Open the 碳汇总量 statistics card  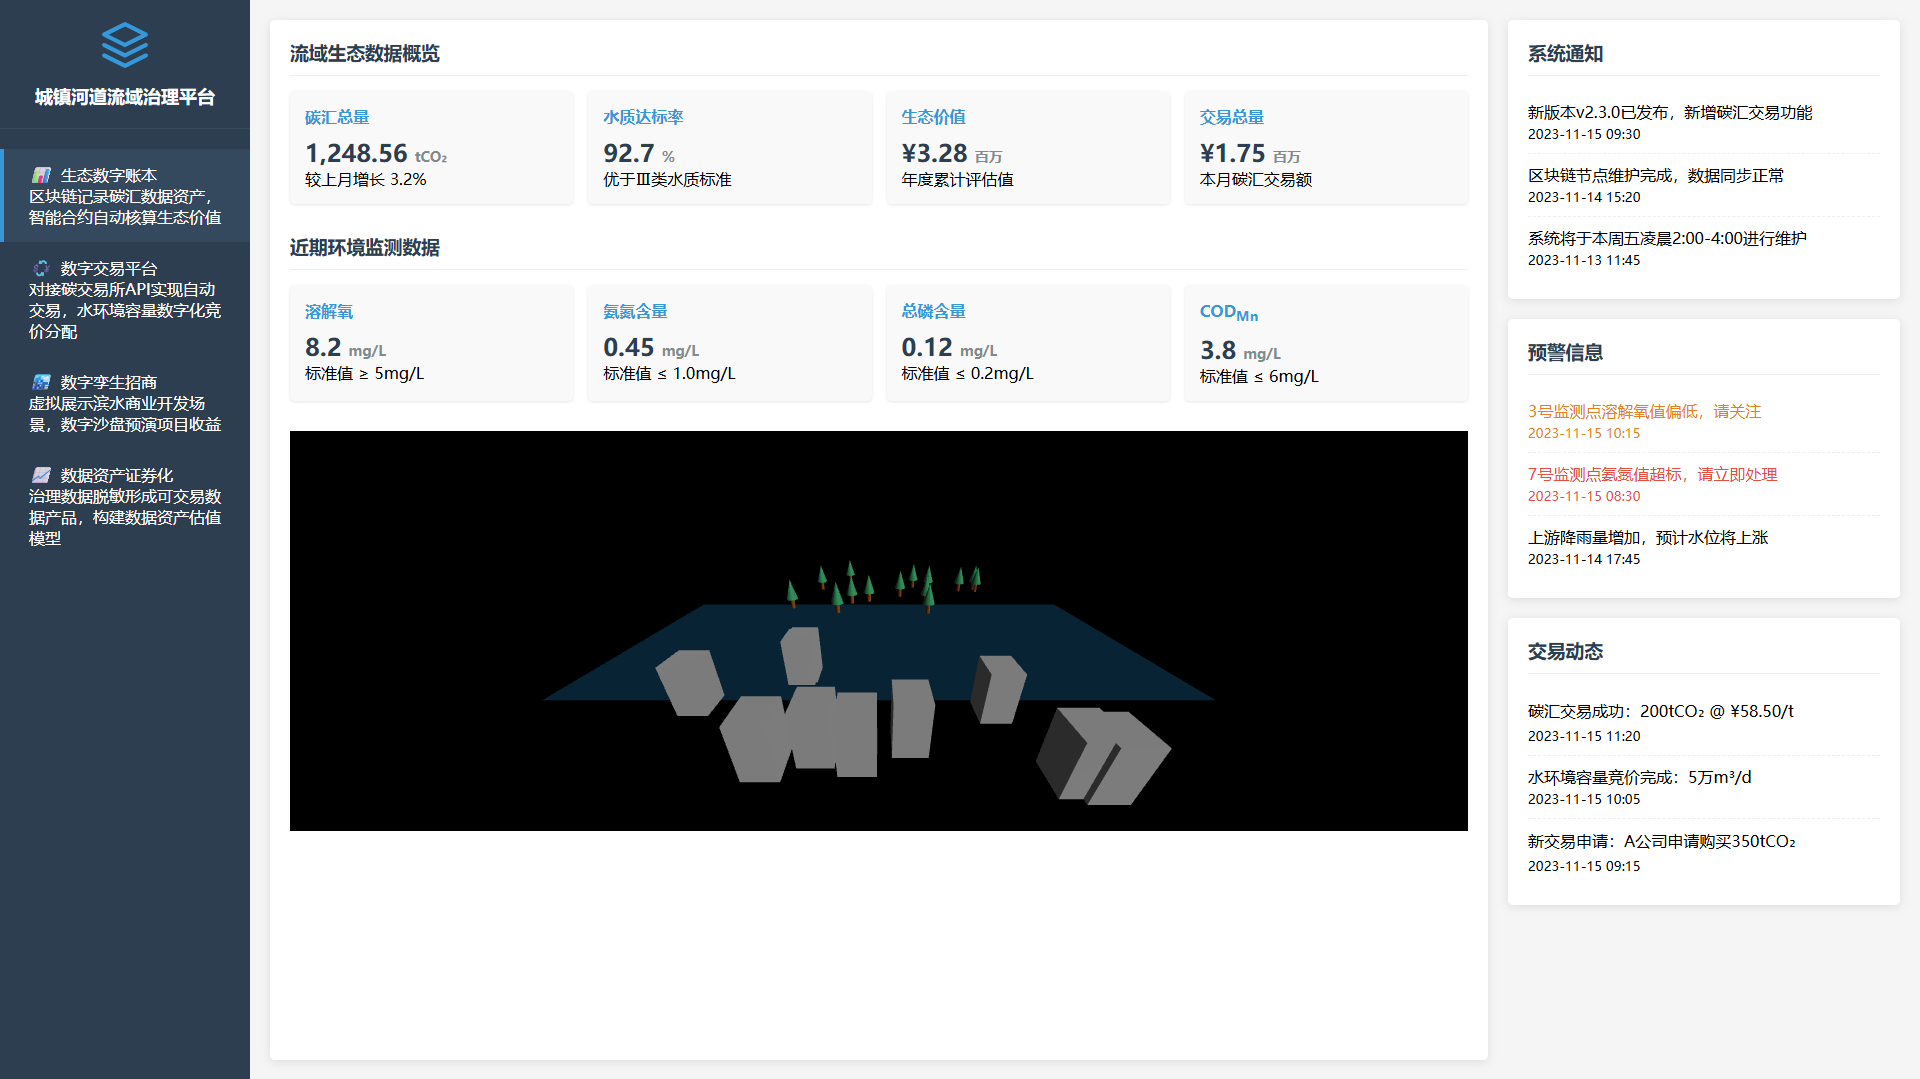[x=431, y=148]
